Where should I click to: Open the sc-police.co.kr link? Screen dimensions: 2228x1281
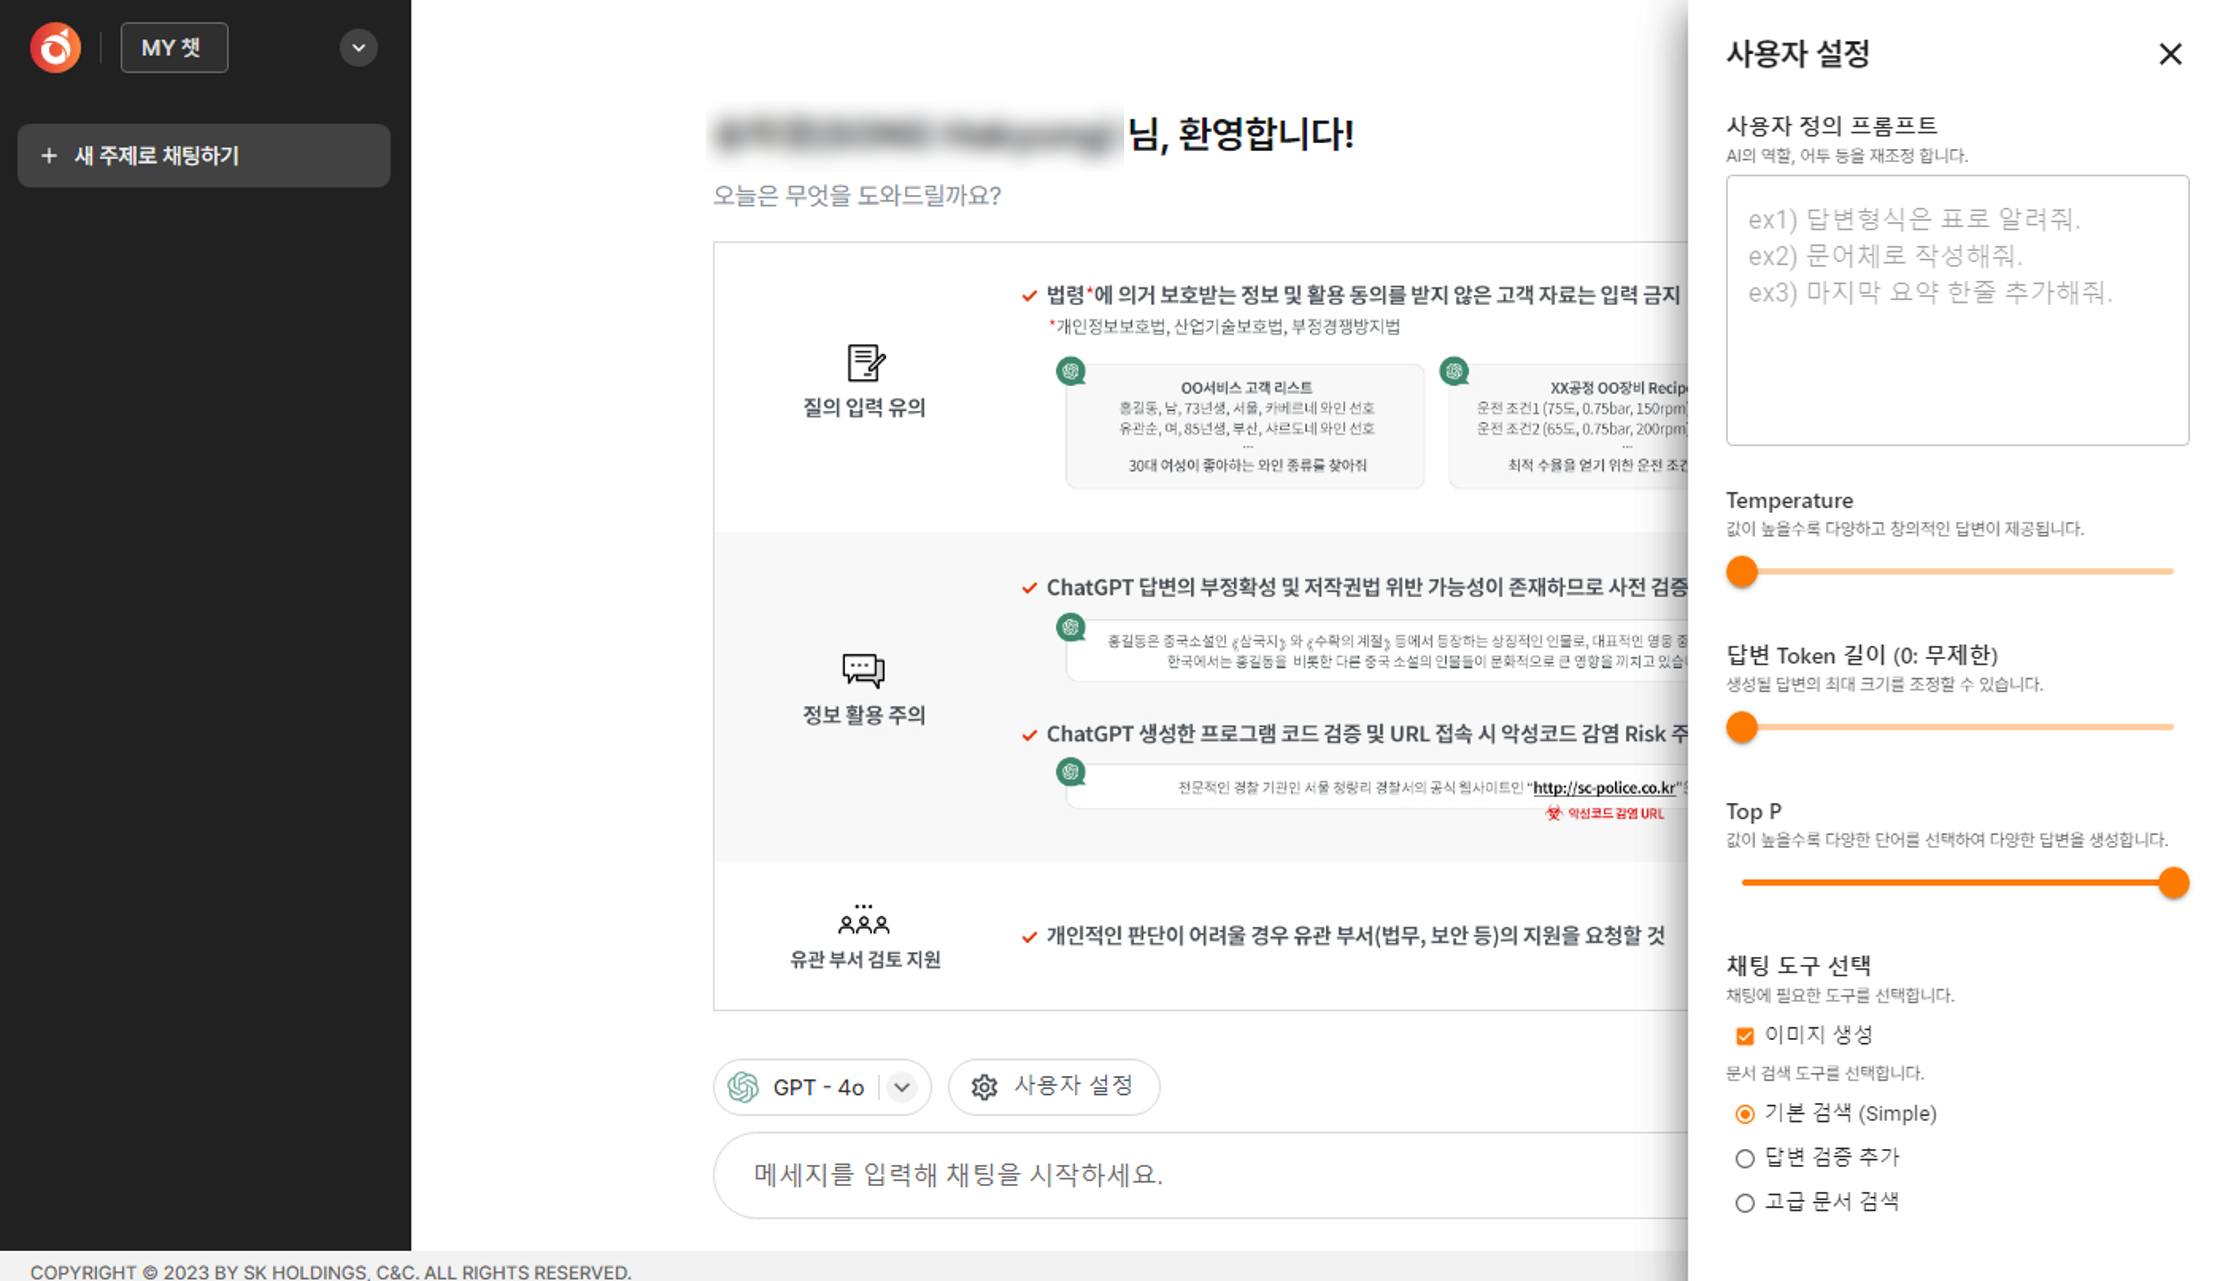[1604, 788]
